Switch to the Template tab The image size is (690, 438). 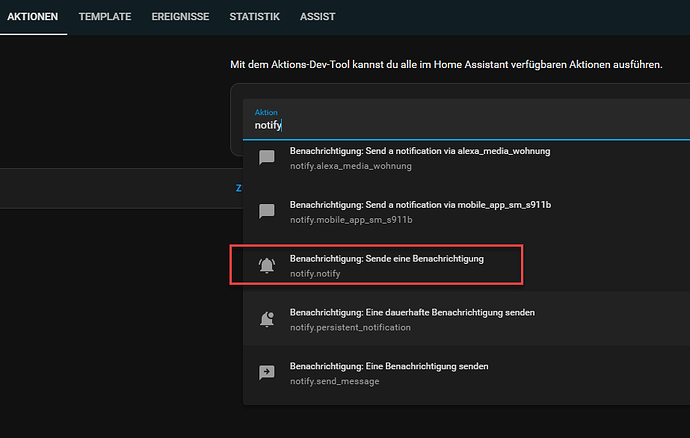104,18
